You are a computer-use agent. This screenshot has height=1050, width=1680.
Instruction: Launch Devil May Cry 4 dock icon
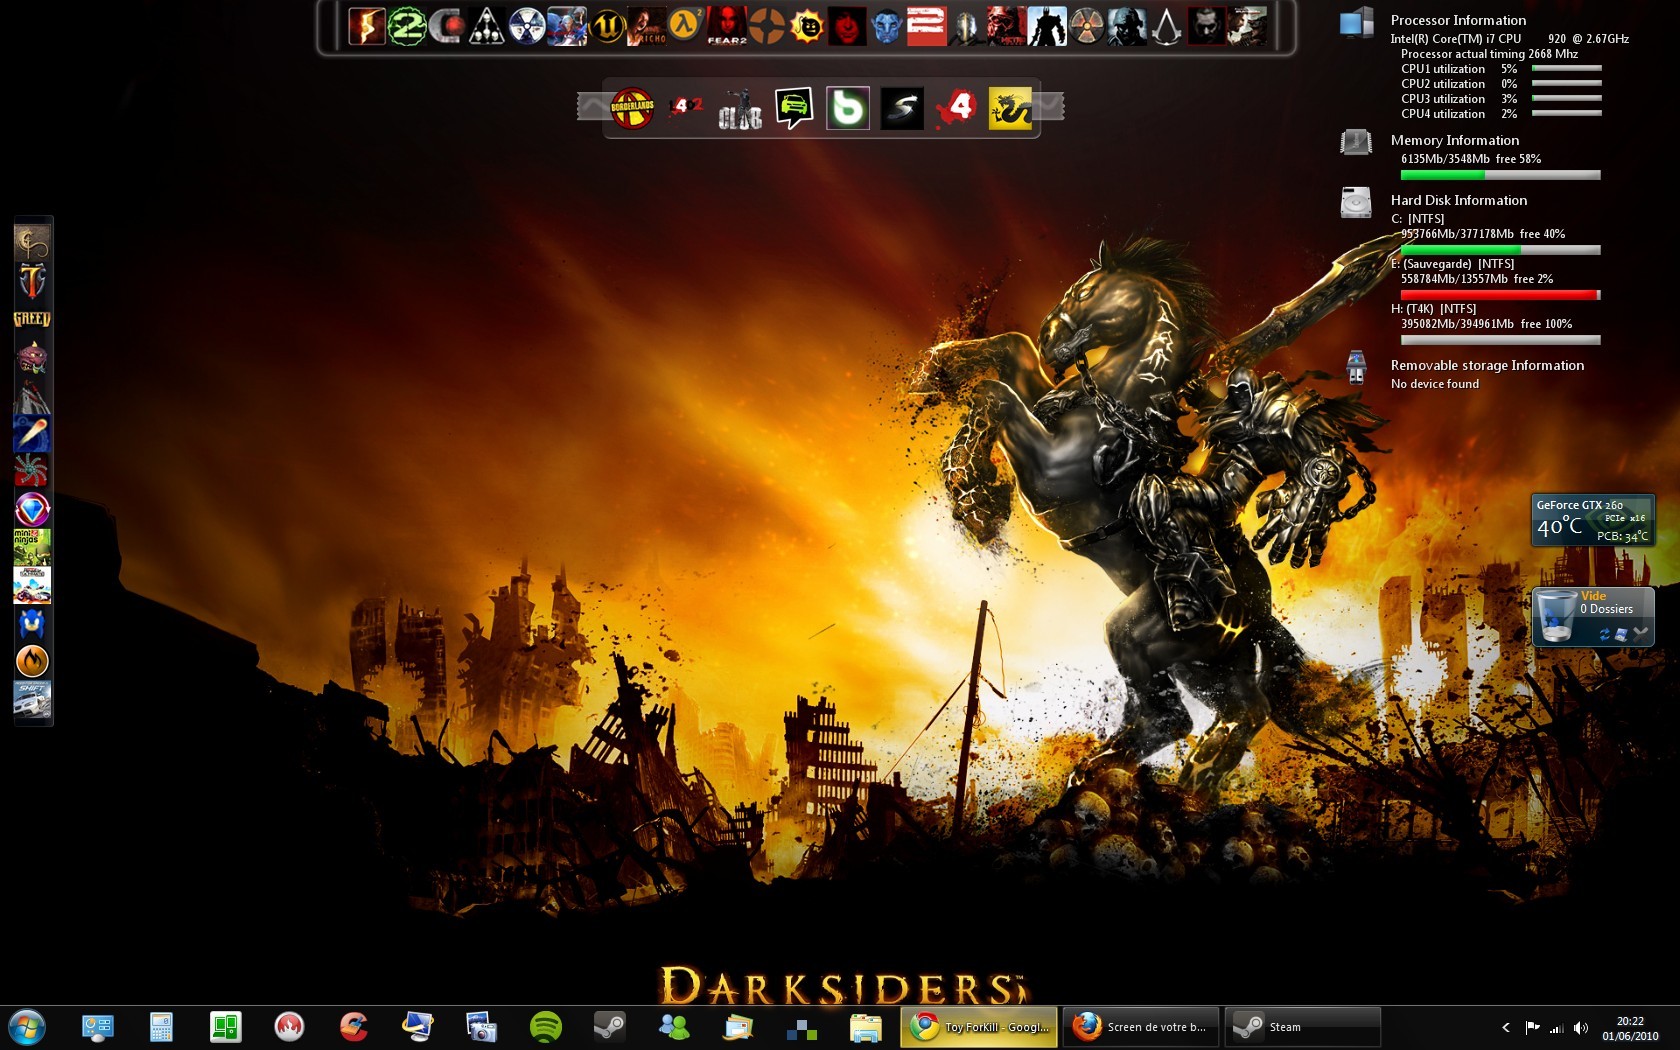coord(566,26)
